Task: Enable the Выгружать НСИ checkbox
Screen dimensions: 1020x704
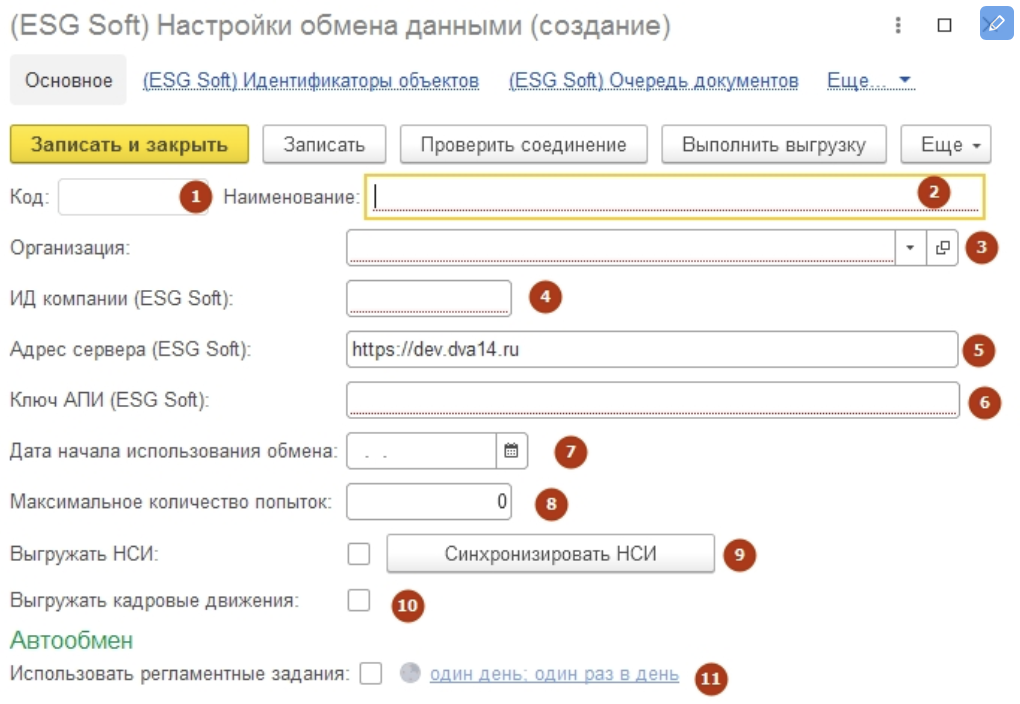Action: click(358, 554)
